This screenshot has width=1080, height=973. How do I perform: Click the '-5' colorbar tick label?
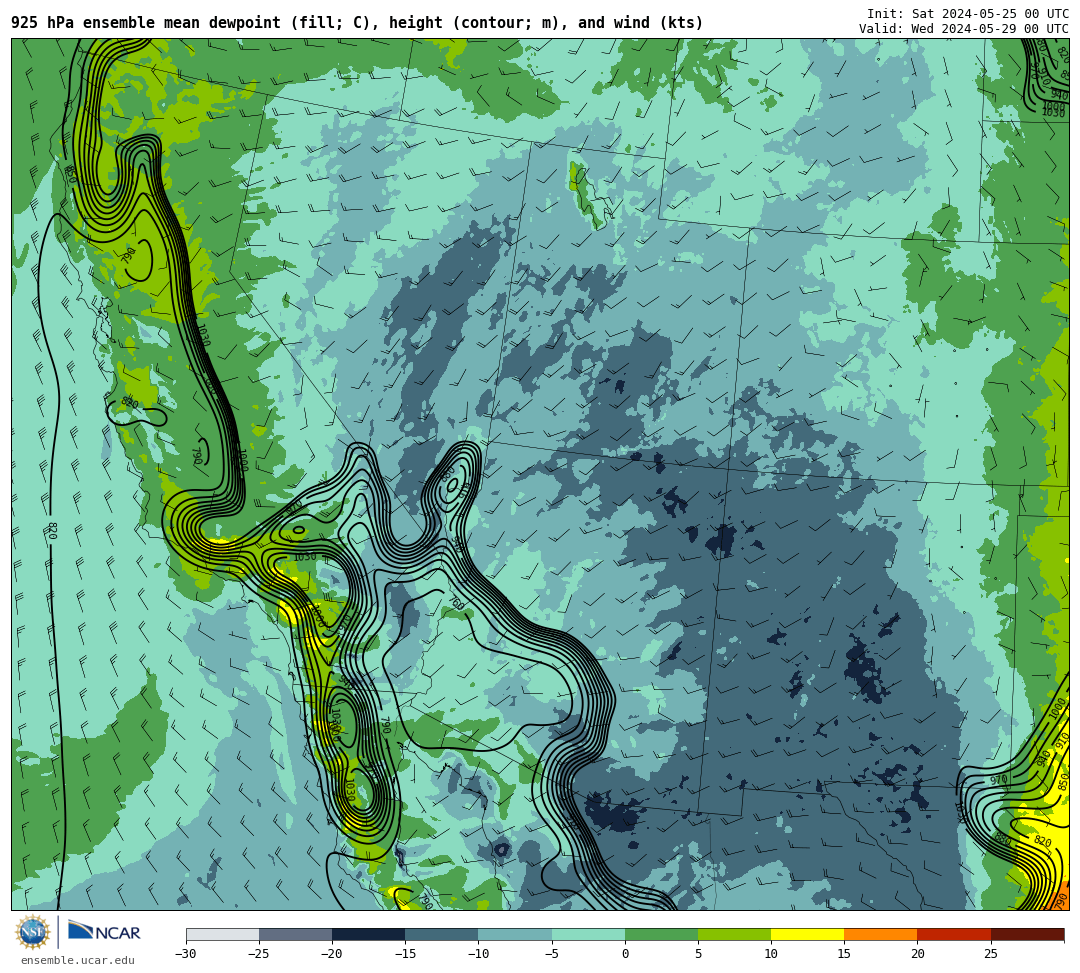[x=551, y=954]
